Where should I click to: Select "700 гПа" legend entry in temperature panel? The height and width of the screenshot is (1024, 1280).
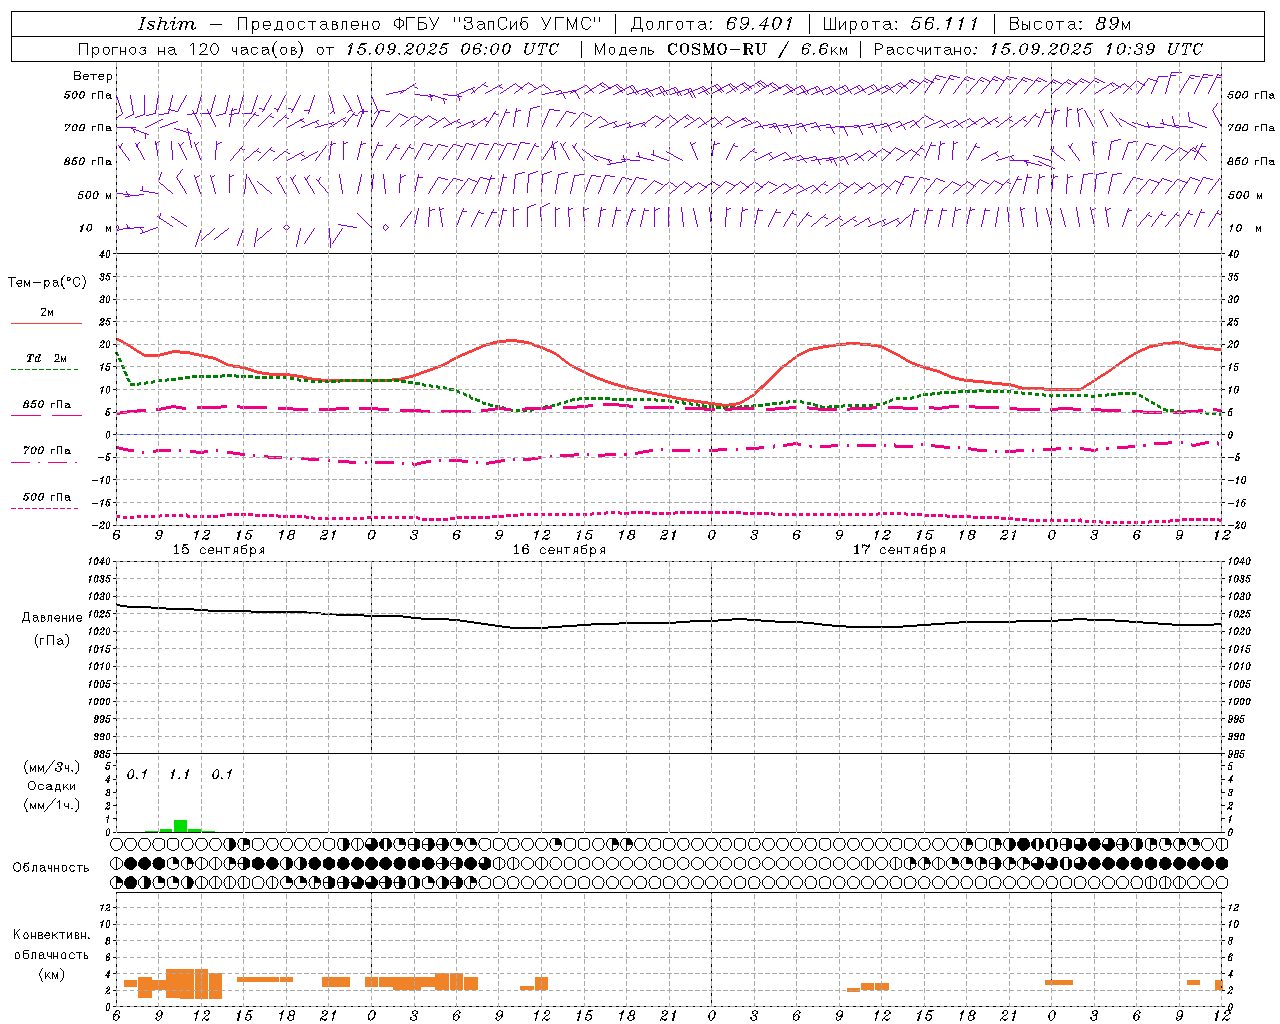(x=47, y=451)
